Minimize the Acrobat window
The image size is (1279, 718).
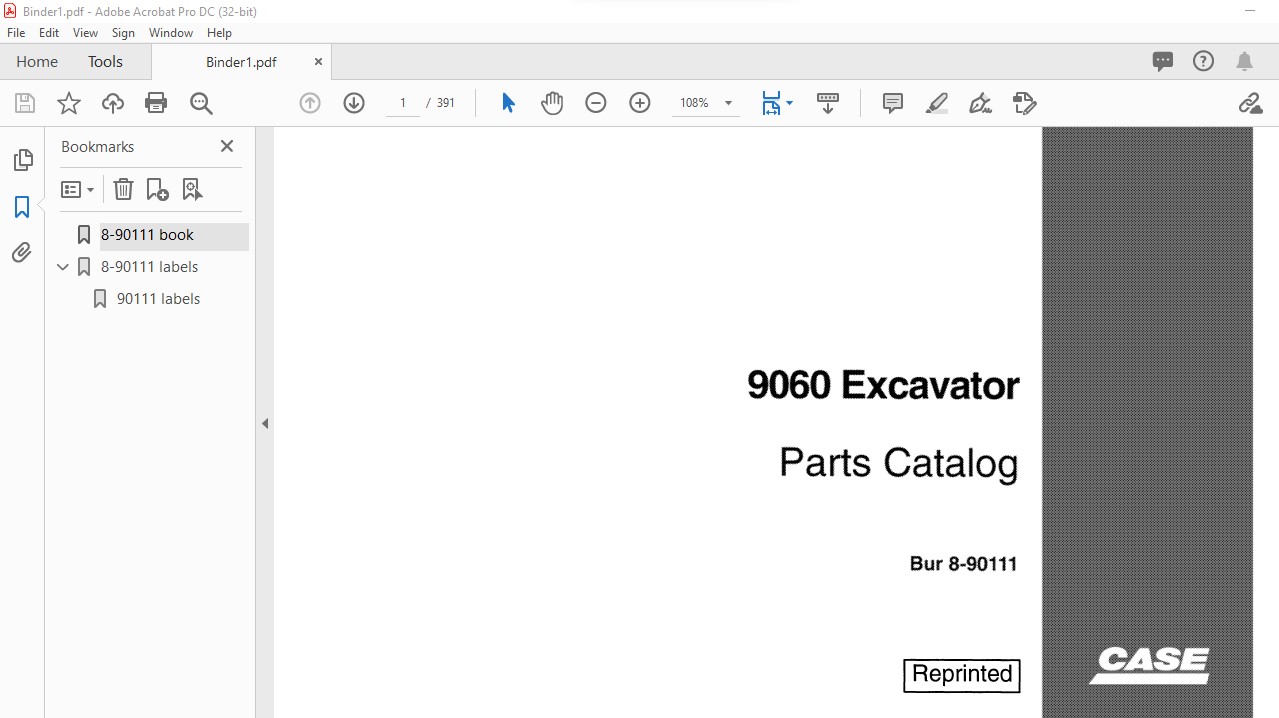pyautogui.click(x=1250, y=11)
